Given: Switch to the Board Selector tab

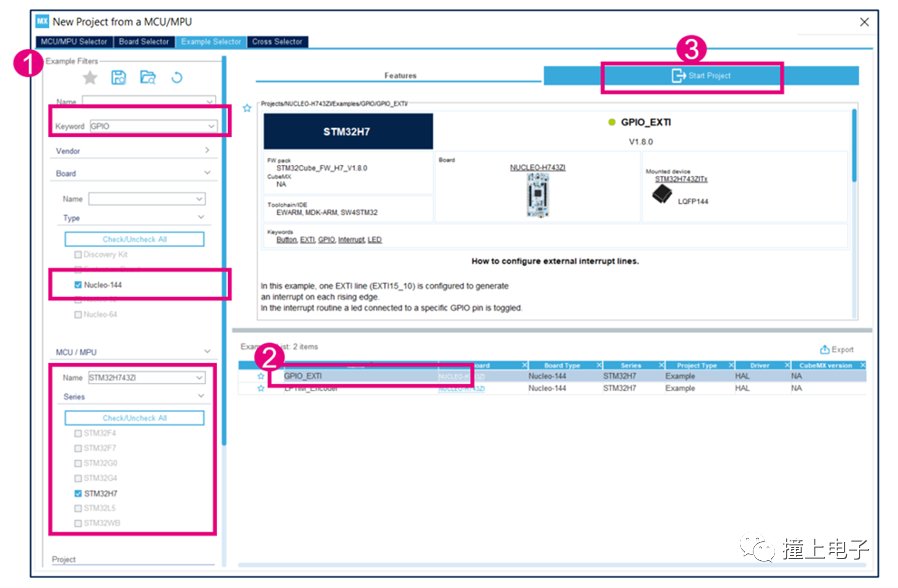Looking at the screenshot, I should tap(144, 42).
